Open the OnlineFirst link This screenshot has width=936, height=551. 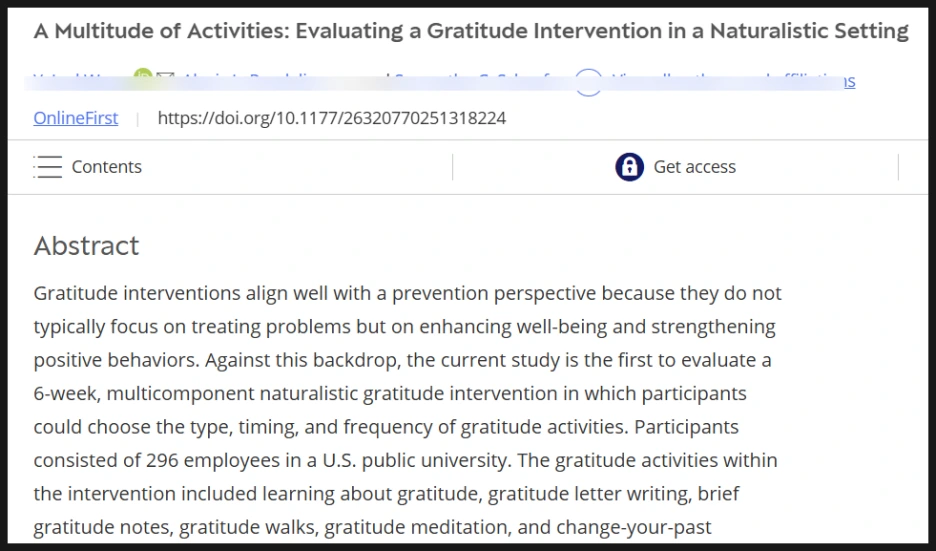click(75, 118)
